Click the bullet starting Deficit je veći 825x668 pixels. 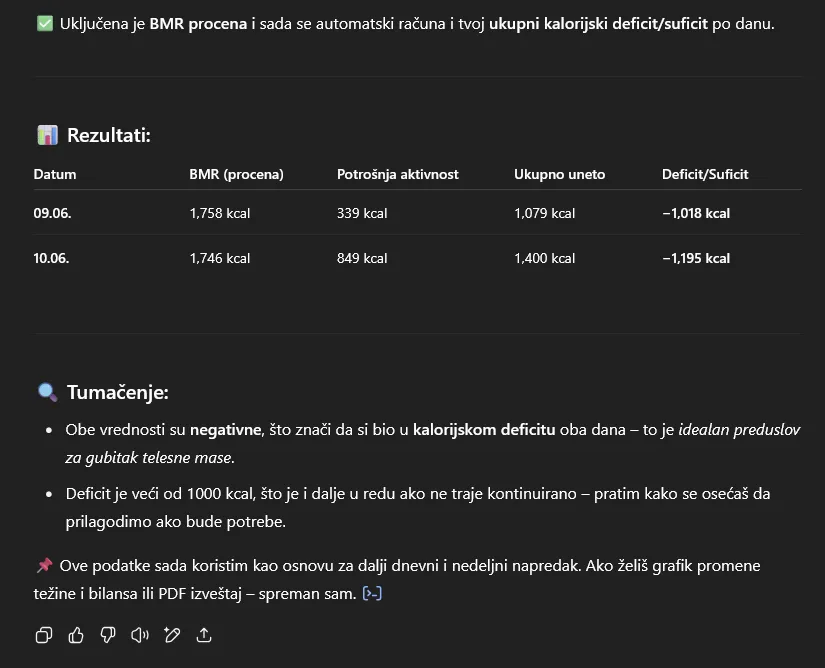[418, 508]
